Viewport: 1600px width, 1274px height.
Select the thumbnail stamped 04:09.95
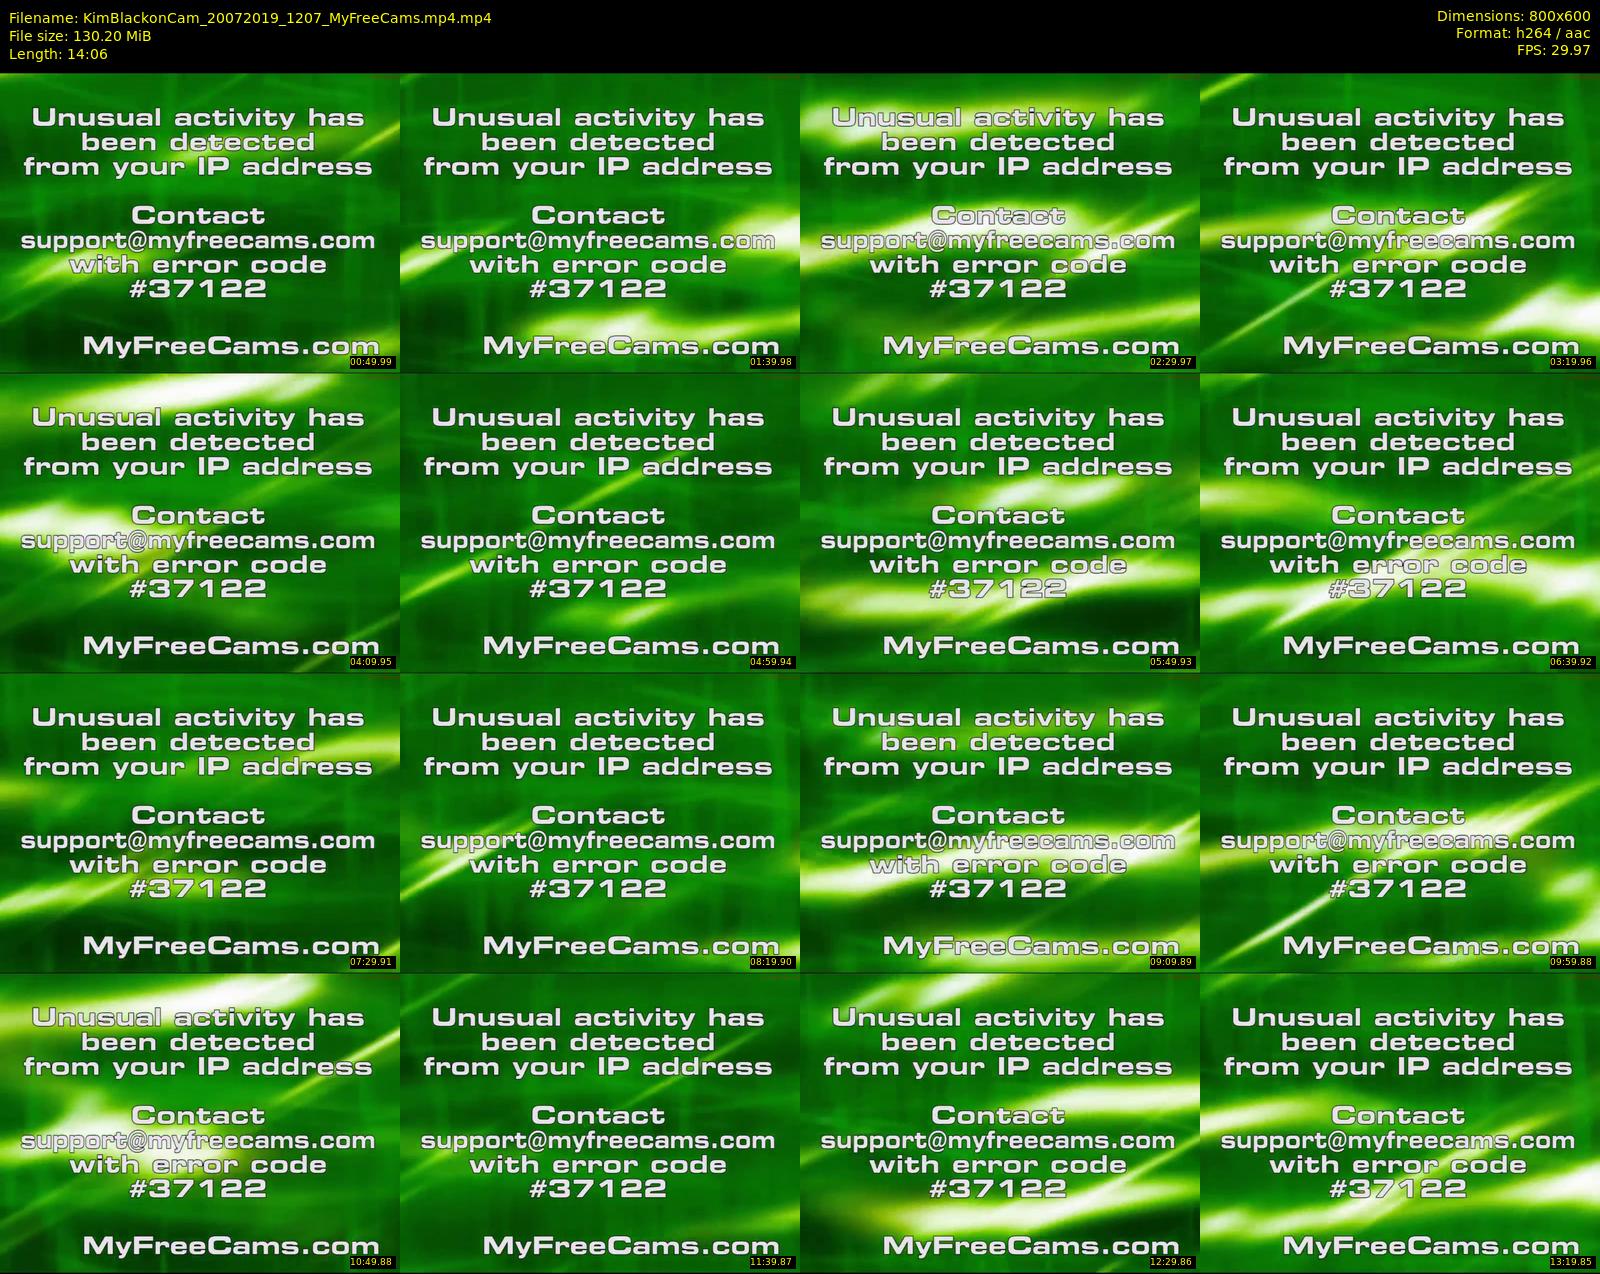[199, 522]
